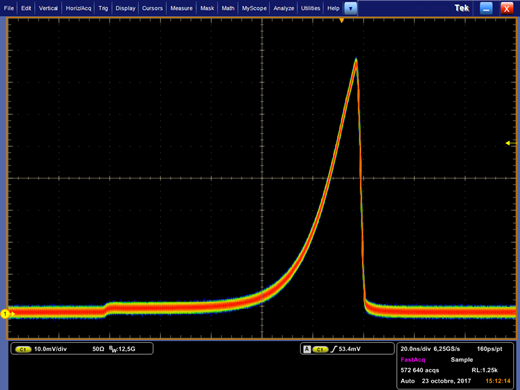Click the 20.0ns/div horizontal scale readout

(x=415, y=349)
